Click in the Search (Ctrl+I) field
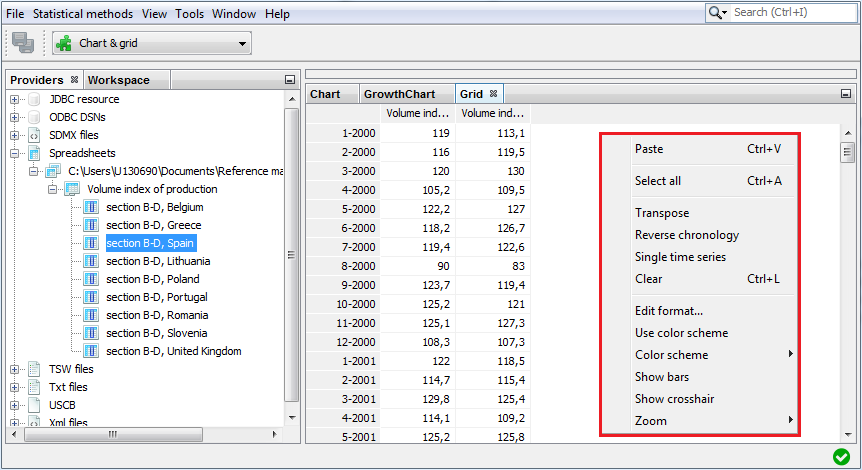Viewport: 862px width, 470px height. click(790, 12)
